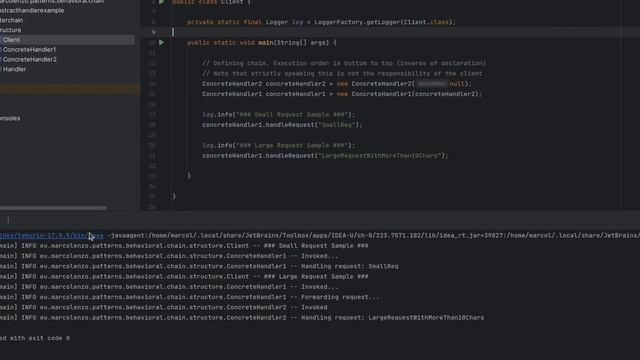640x360 pixels.
Task: Select Client in the project tree
Action: (11, 40)
